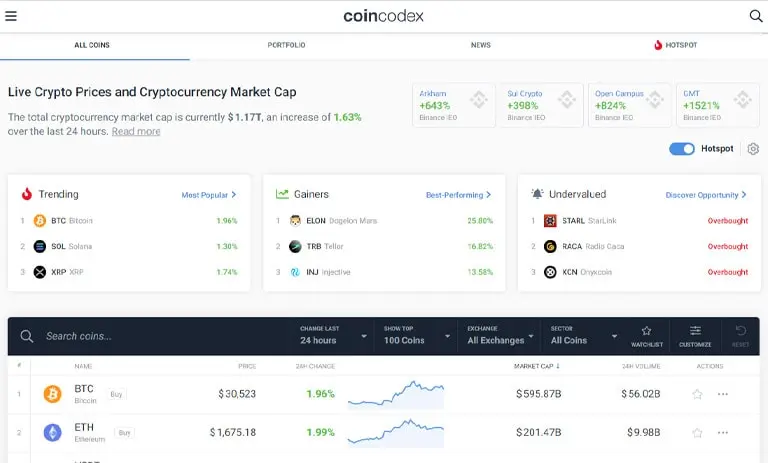Click the Radio Caca RACA icon
The width and height of the screenshot is (768, 463).
point(550,246)
